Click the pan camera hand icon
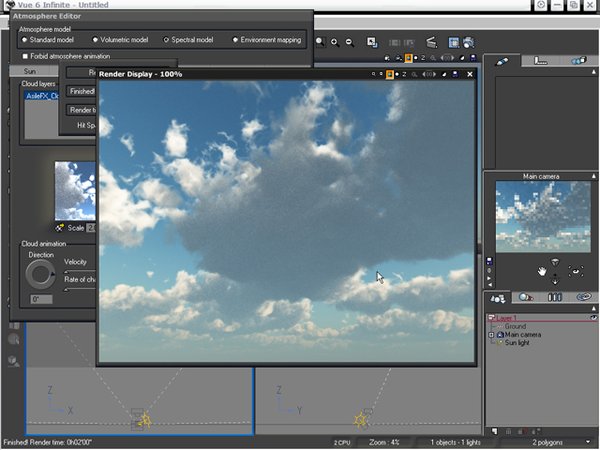Image resolution: width=600 pixels, height=450 pixels. [x=543, y=271]
